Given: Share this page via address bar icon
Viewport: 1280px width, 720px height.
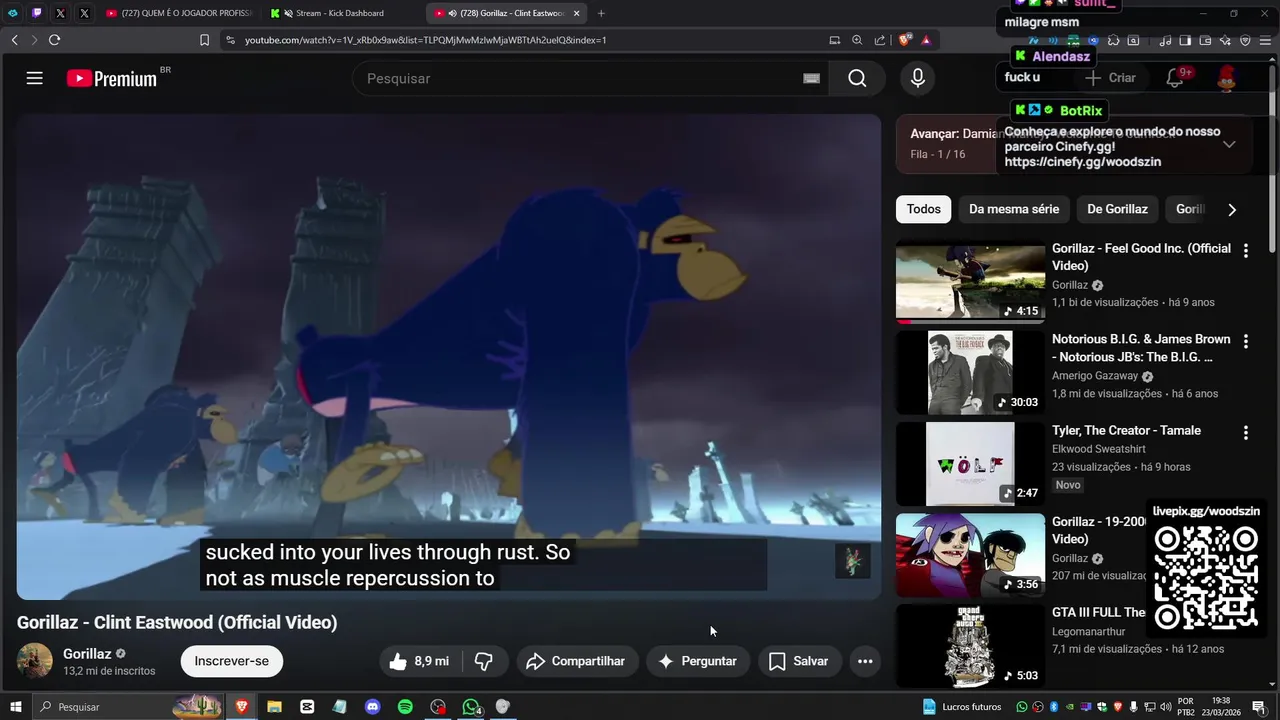Looking at the screenshot, I should 880,40.
